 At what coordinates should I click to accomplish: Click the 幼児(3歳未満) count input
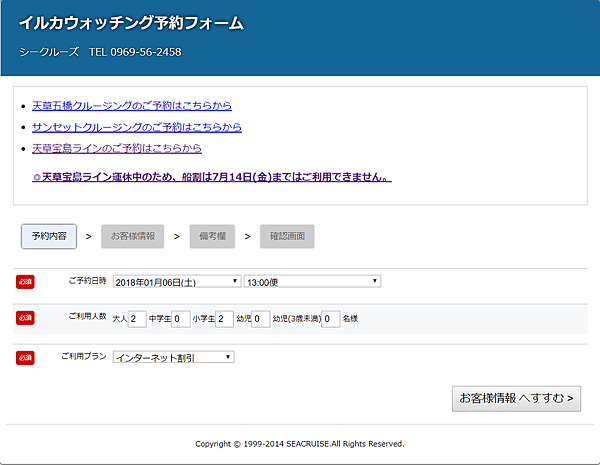point(331,319)
